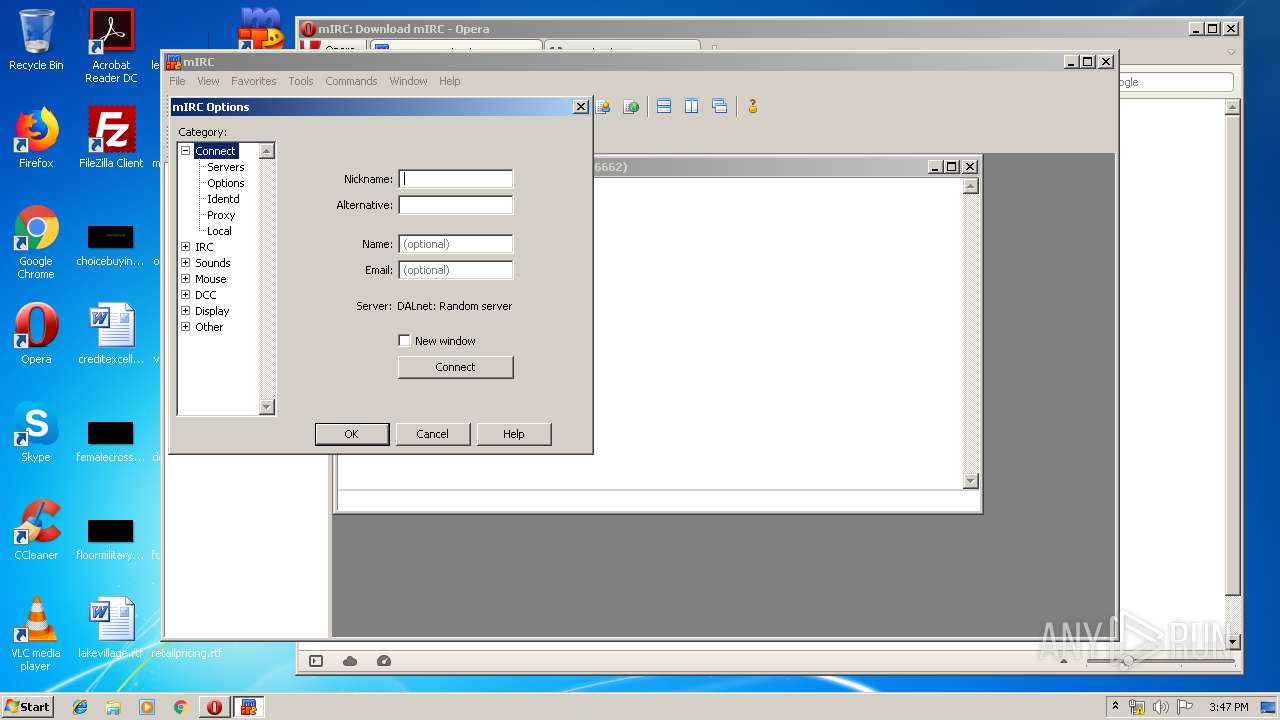Click Opera panel toggle icon at bottom
This screenshot has width=1280, height=720.
(x=316, y=661)
